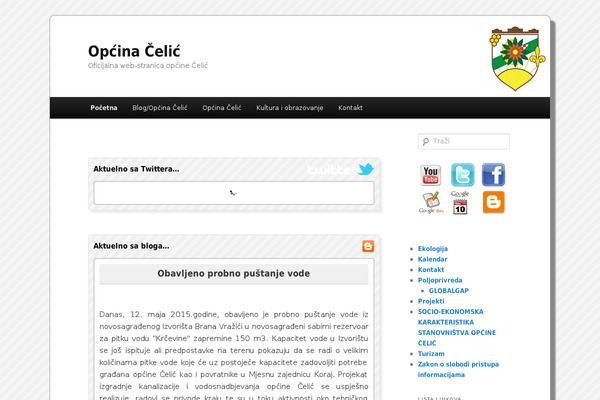This screenshot has width=600, height=400.
Task: Open Kultura i obrazovanje menu
Action: pos(290,108)
